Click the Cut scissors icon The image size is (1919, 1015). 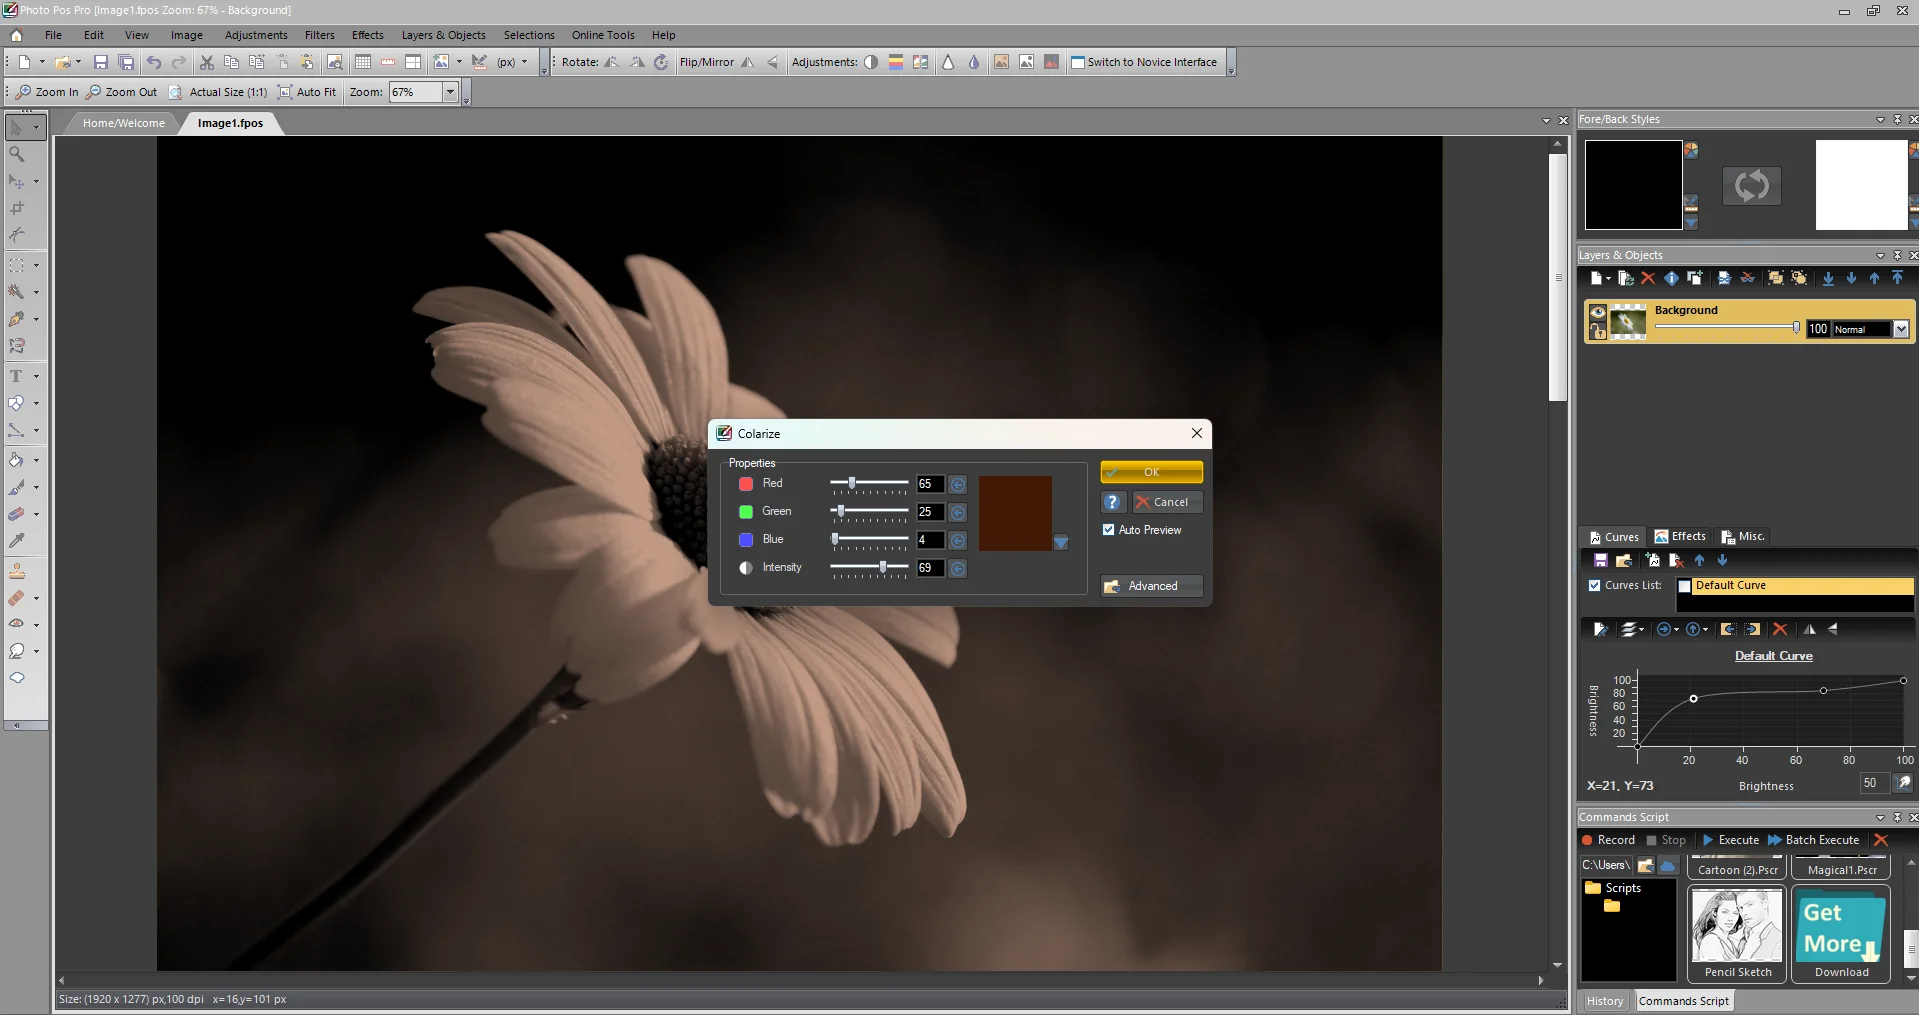click(207, 62)
